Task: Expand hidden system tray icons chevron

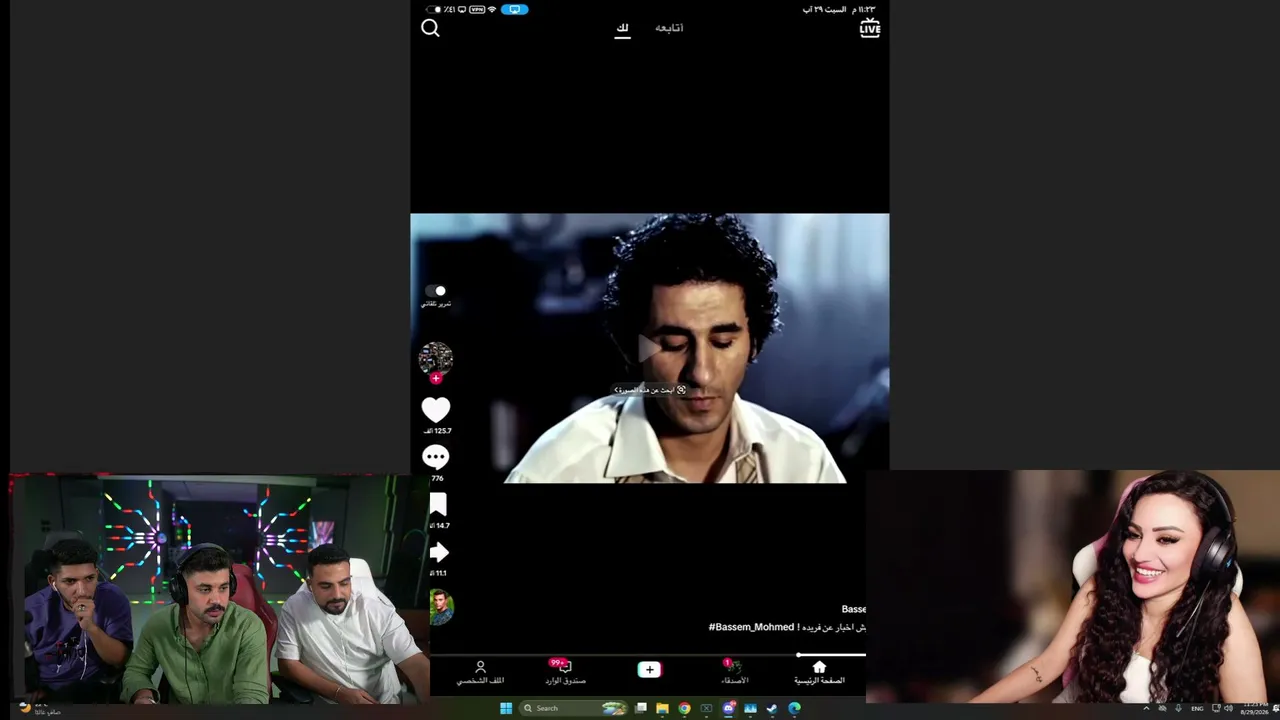Action: (1146, 708)
